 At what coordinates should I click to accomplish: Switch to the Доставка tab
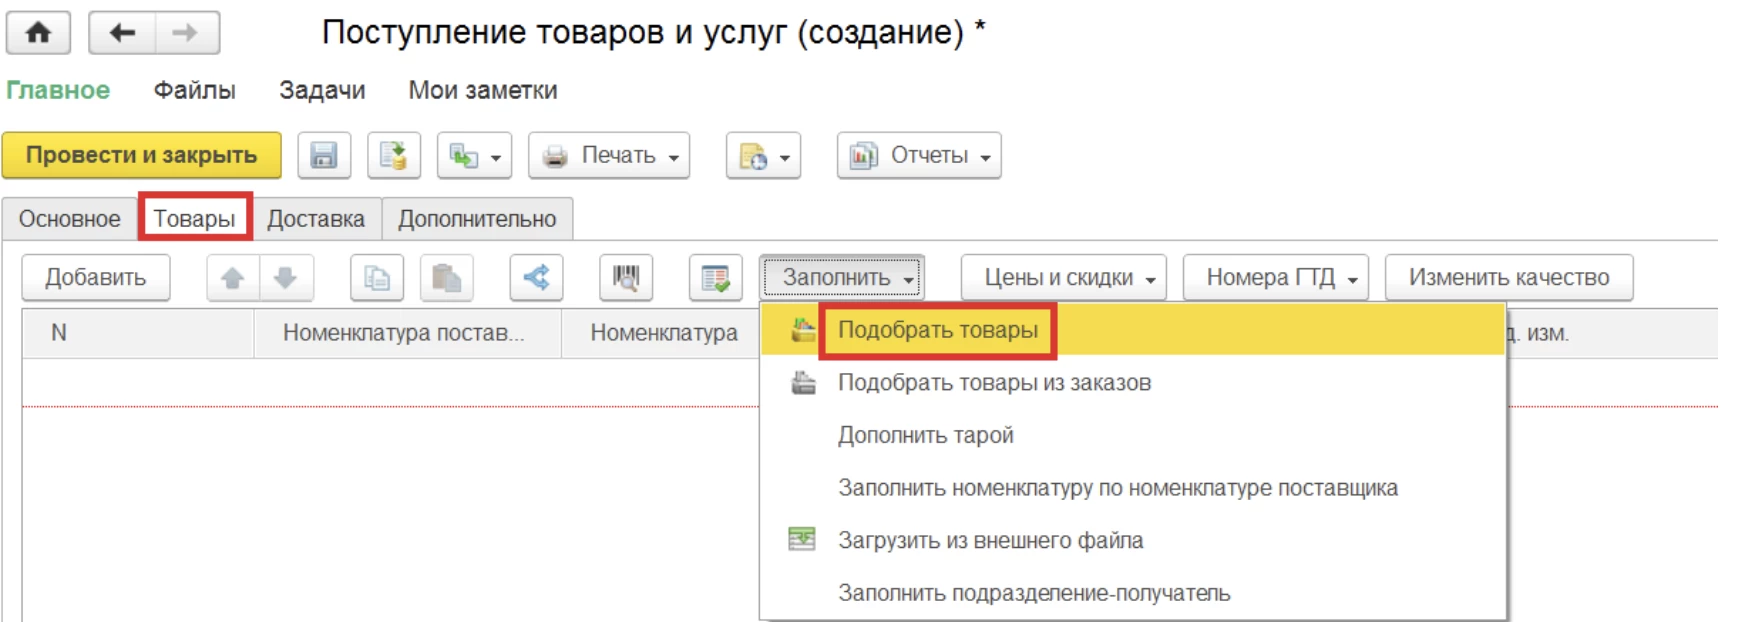pyautogui.click(x=315, y=219)
